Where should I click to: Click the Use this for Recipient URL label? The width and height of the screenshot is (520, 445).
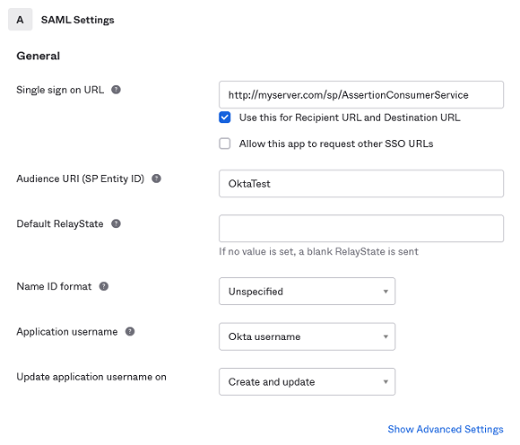coord(350,117)
